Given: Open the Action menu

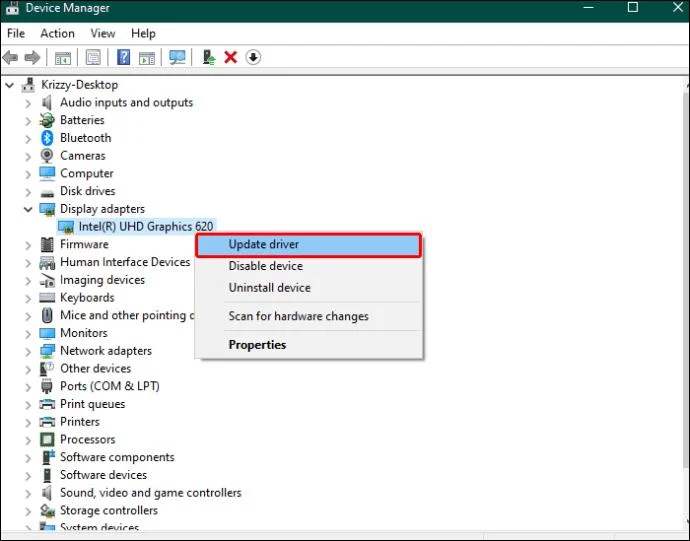Looking at the screenshot, I should [x=57, y=33].
